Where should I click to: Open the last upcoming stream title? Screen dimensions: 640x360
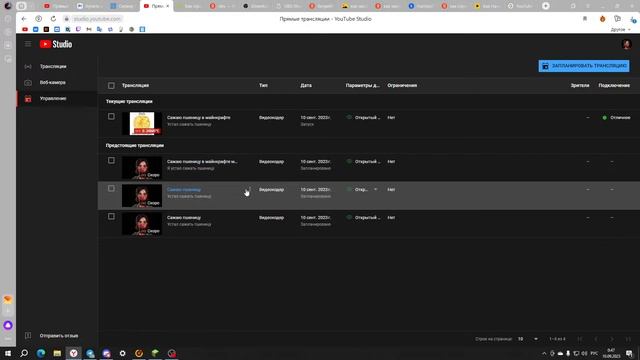pos(184,218)
